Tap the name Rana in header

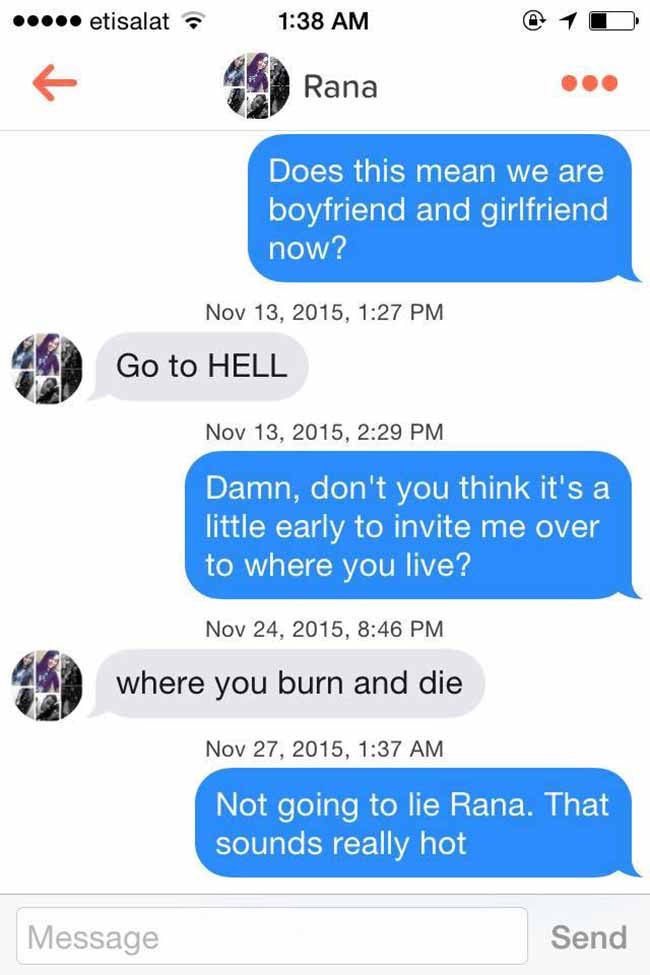click(340, 86)
